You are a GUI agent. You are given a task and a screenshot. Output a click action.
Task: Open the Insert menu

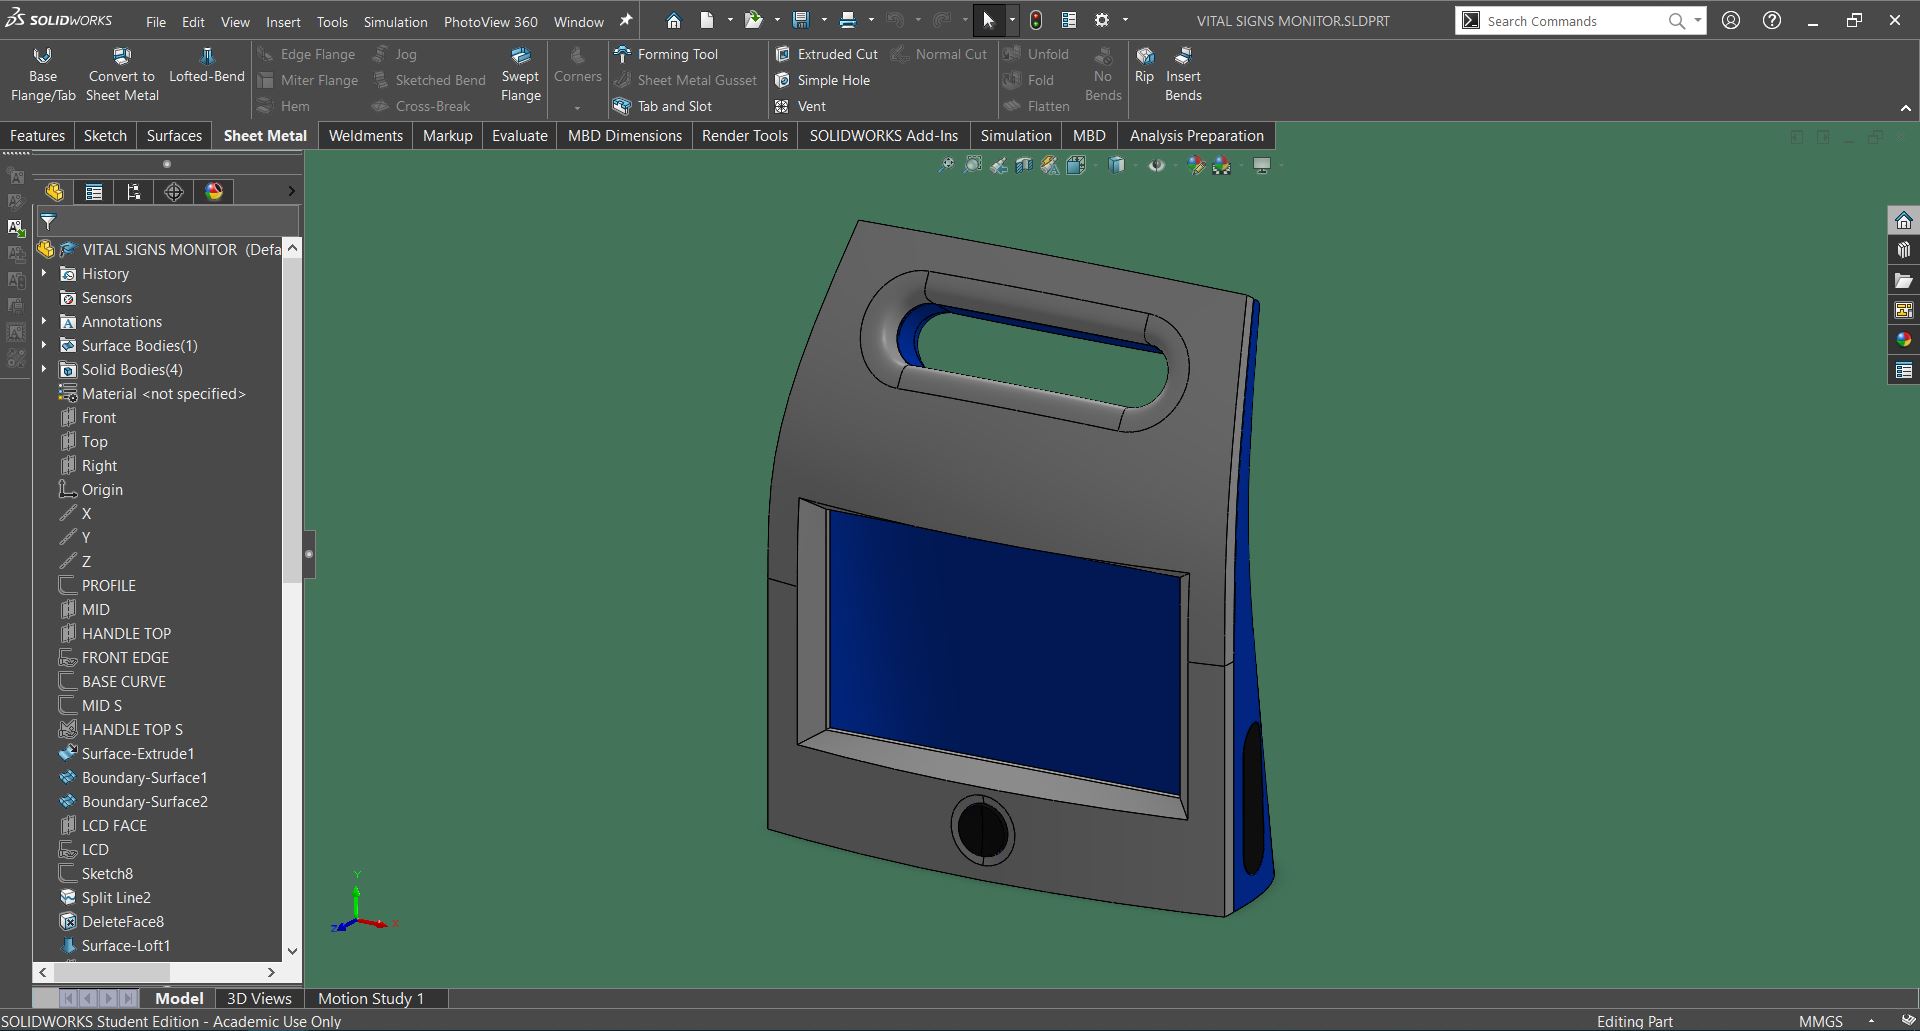283,22
